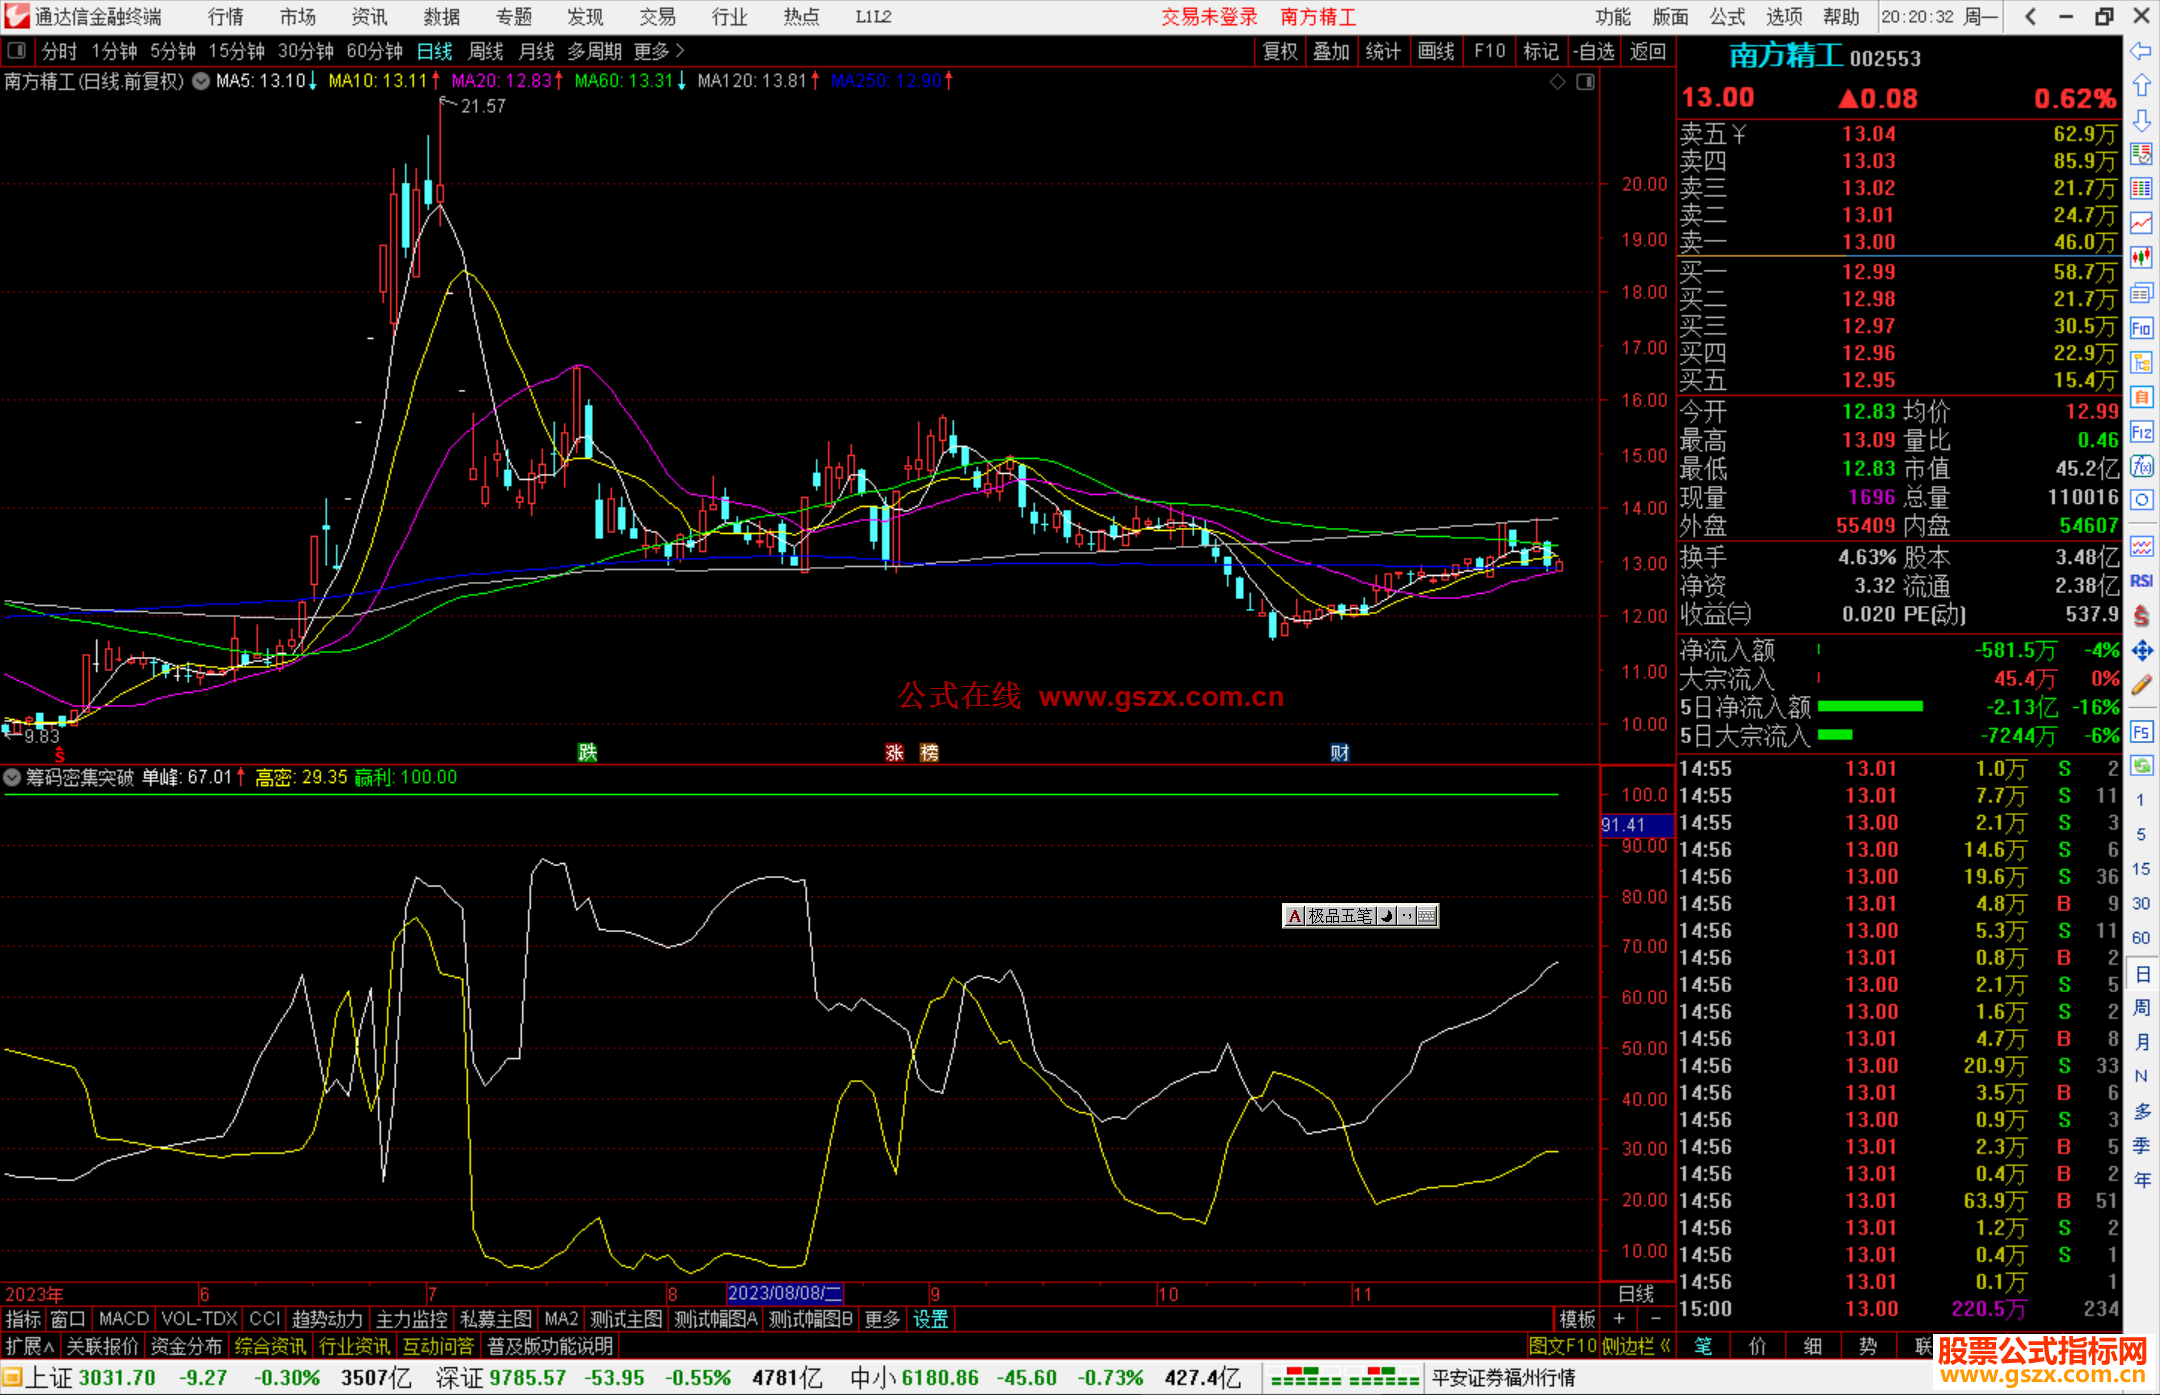Click the 复权 button

tap(1279, 51)
